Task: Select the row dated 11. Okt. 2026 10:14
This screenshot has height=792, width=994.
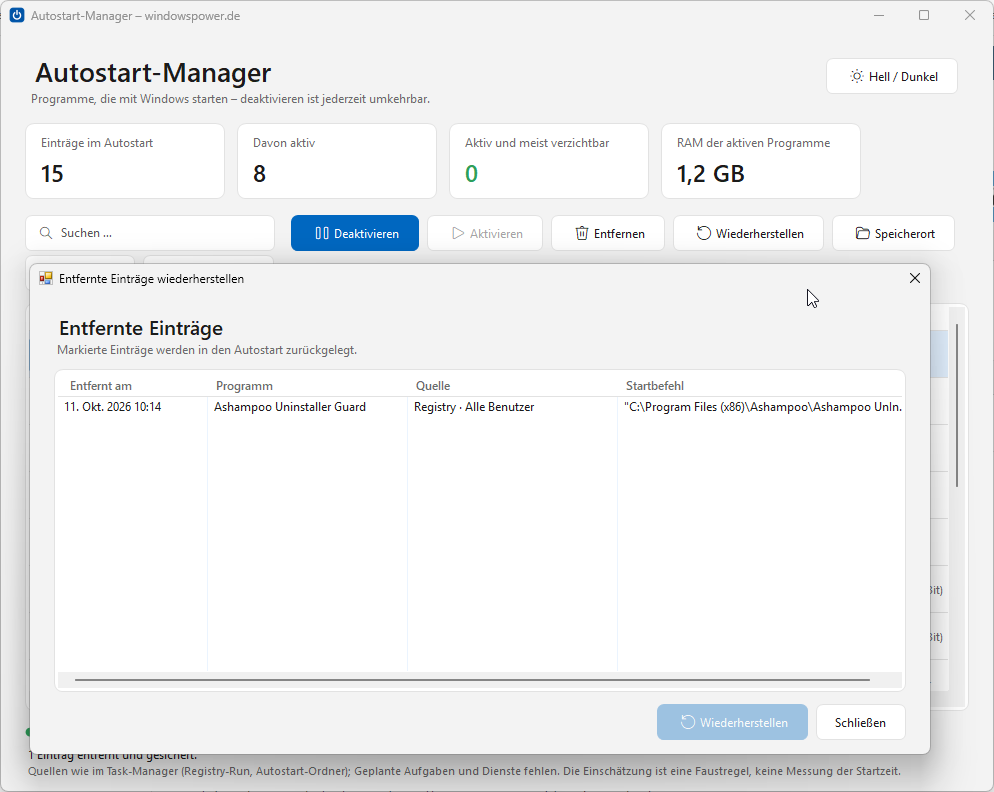Action: tap(113, 407)
